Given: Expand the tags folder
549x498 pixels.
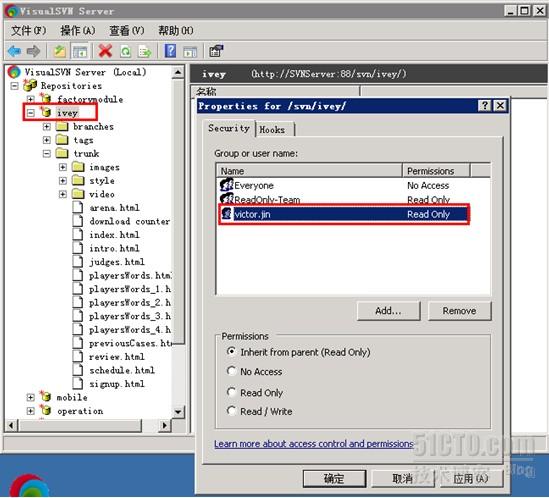Looking at the screenshot, I should tap(47, 140).
